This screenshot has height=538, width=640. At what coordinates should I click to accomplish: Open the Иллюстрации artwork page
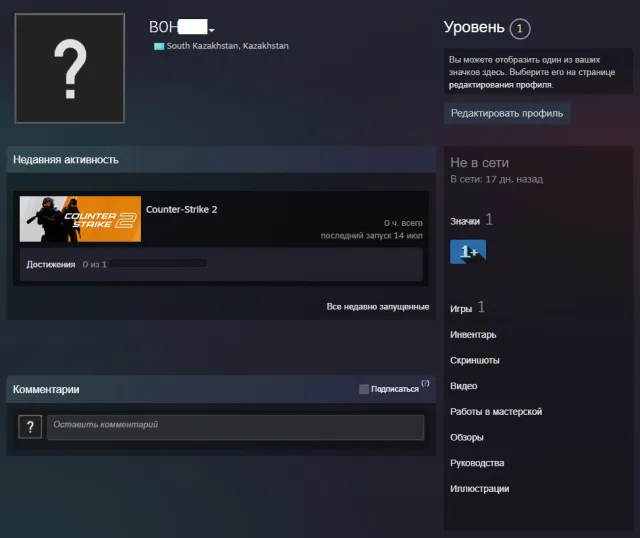(x=479, y=489)
